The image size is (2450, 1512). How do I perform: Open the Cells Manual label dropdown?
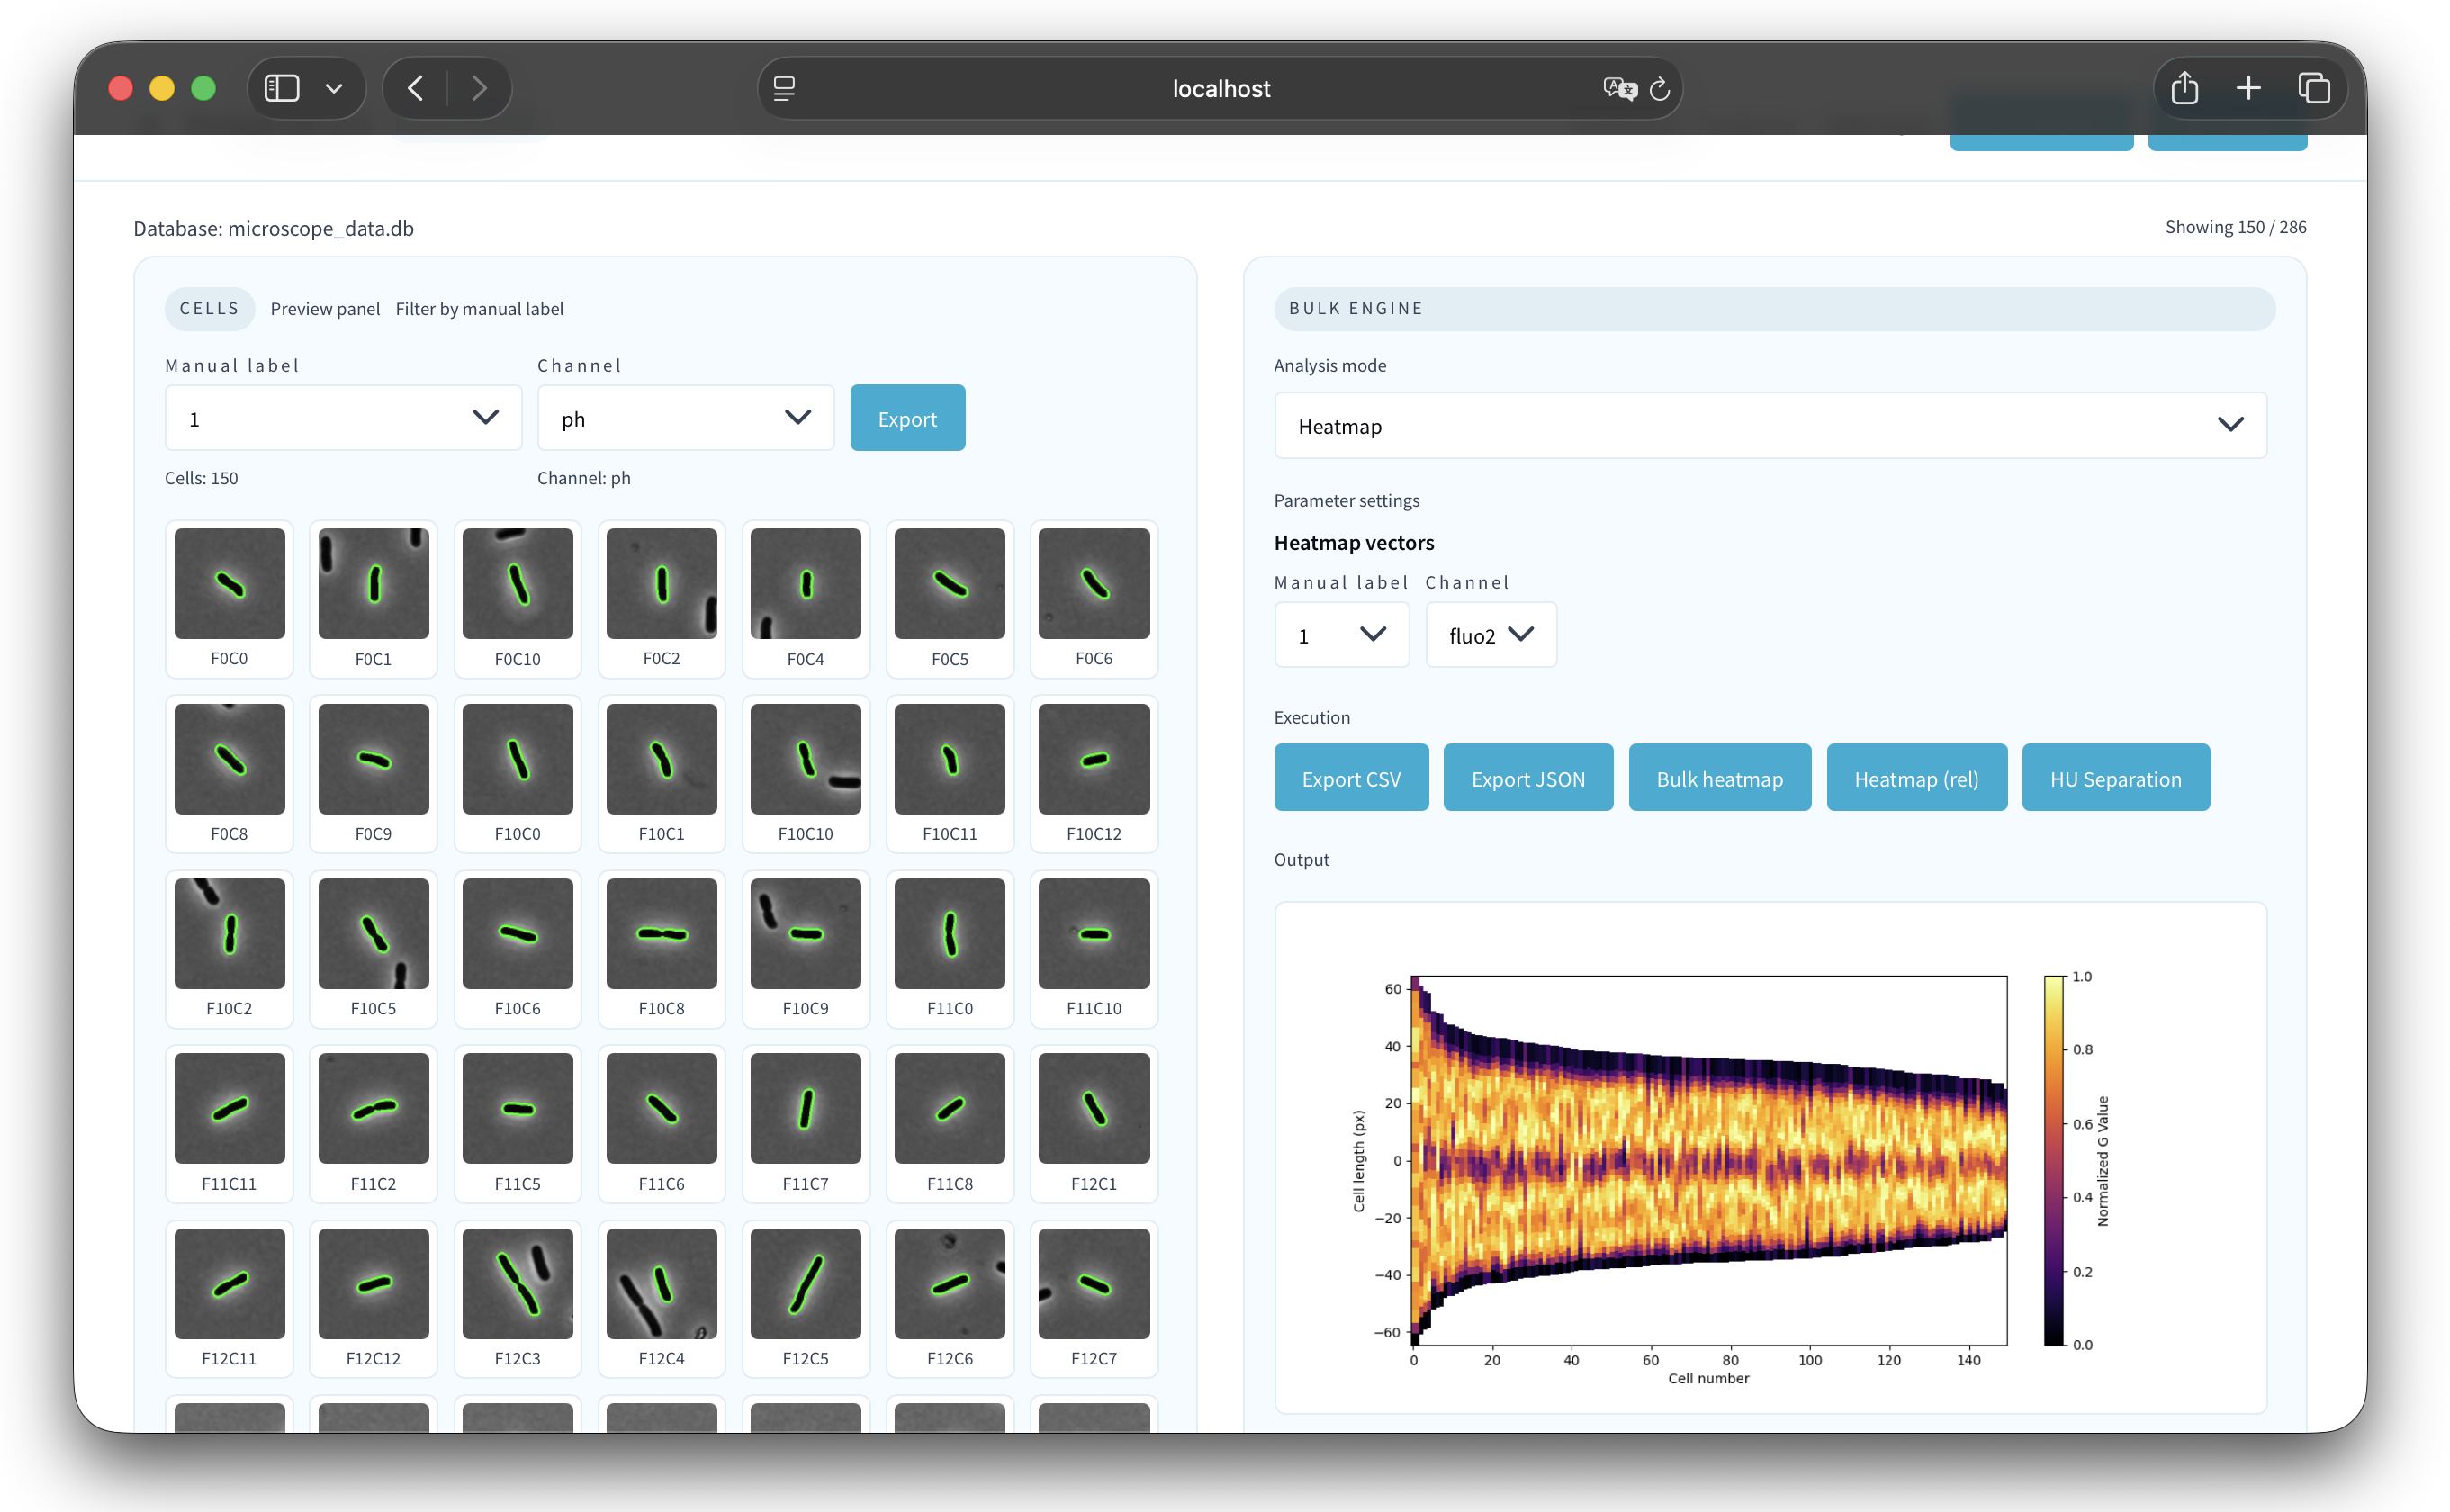(x=343, y=418)
